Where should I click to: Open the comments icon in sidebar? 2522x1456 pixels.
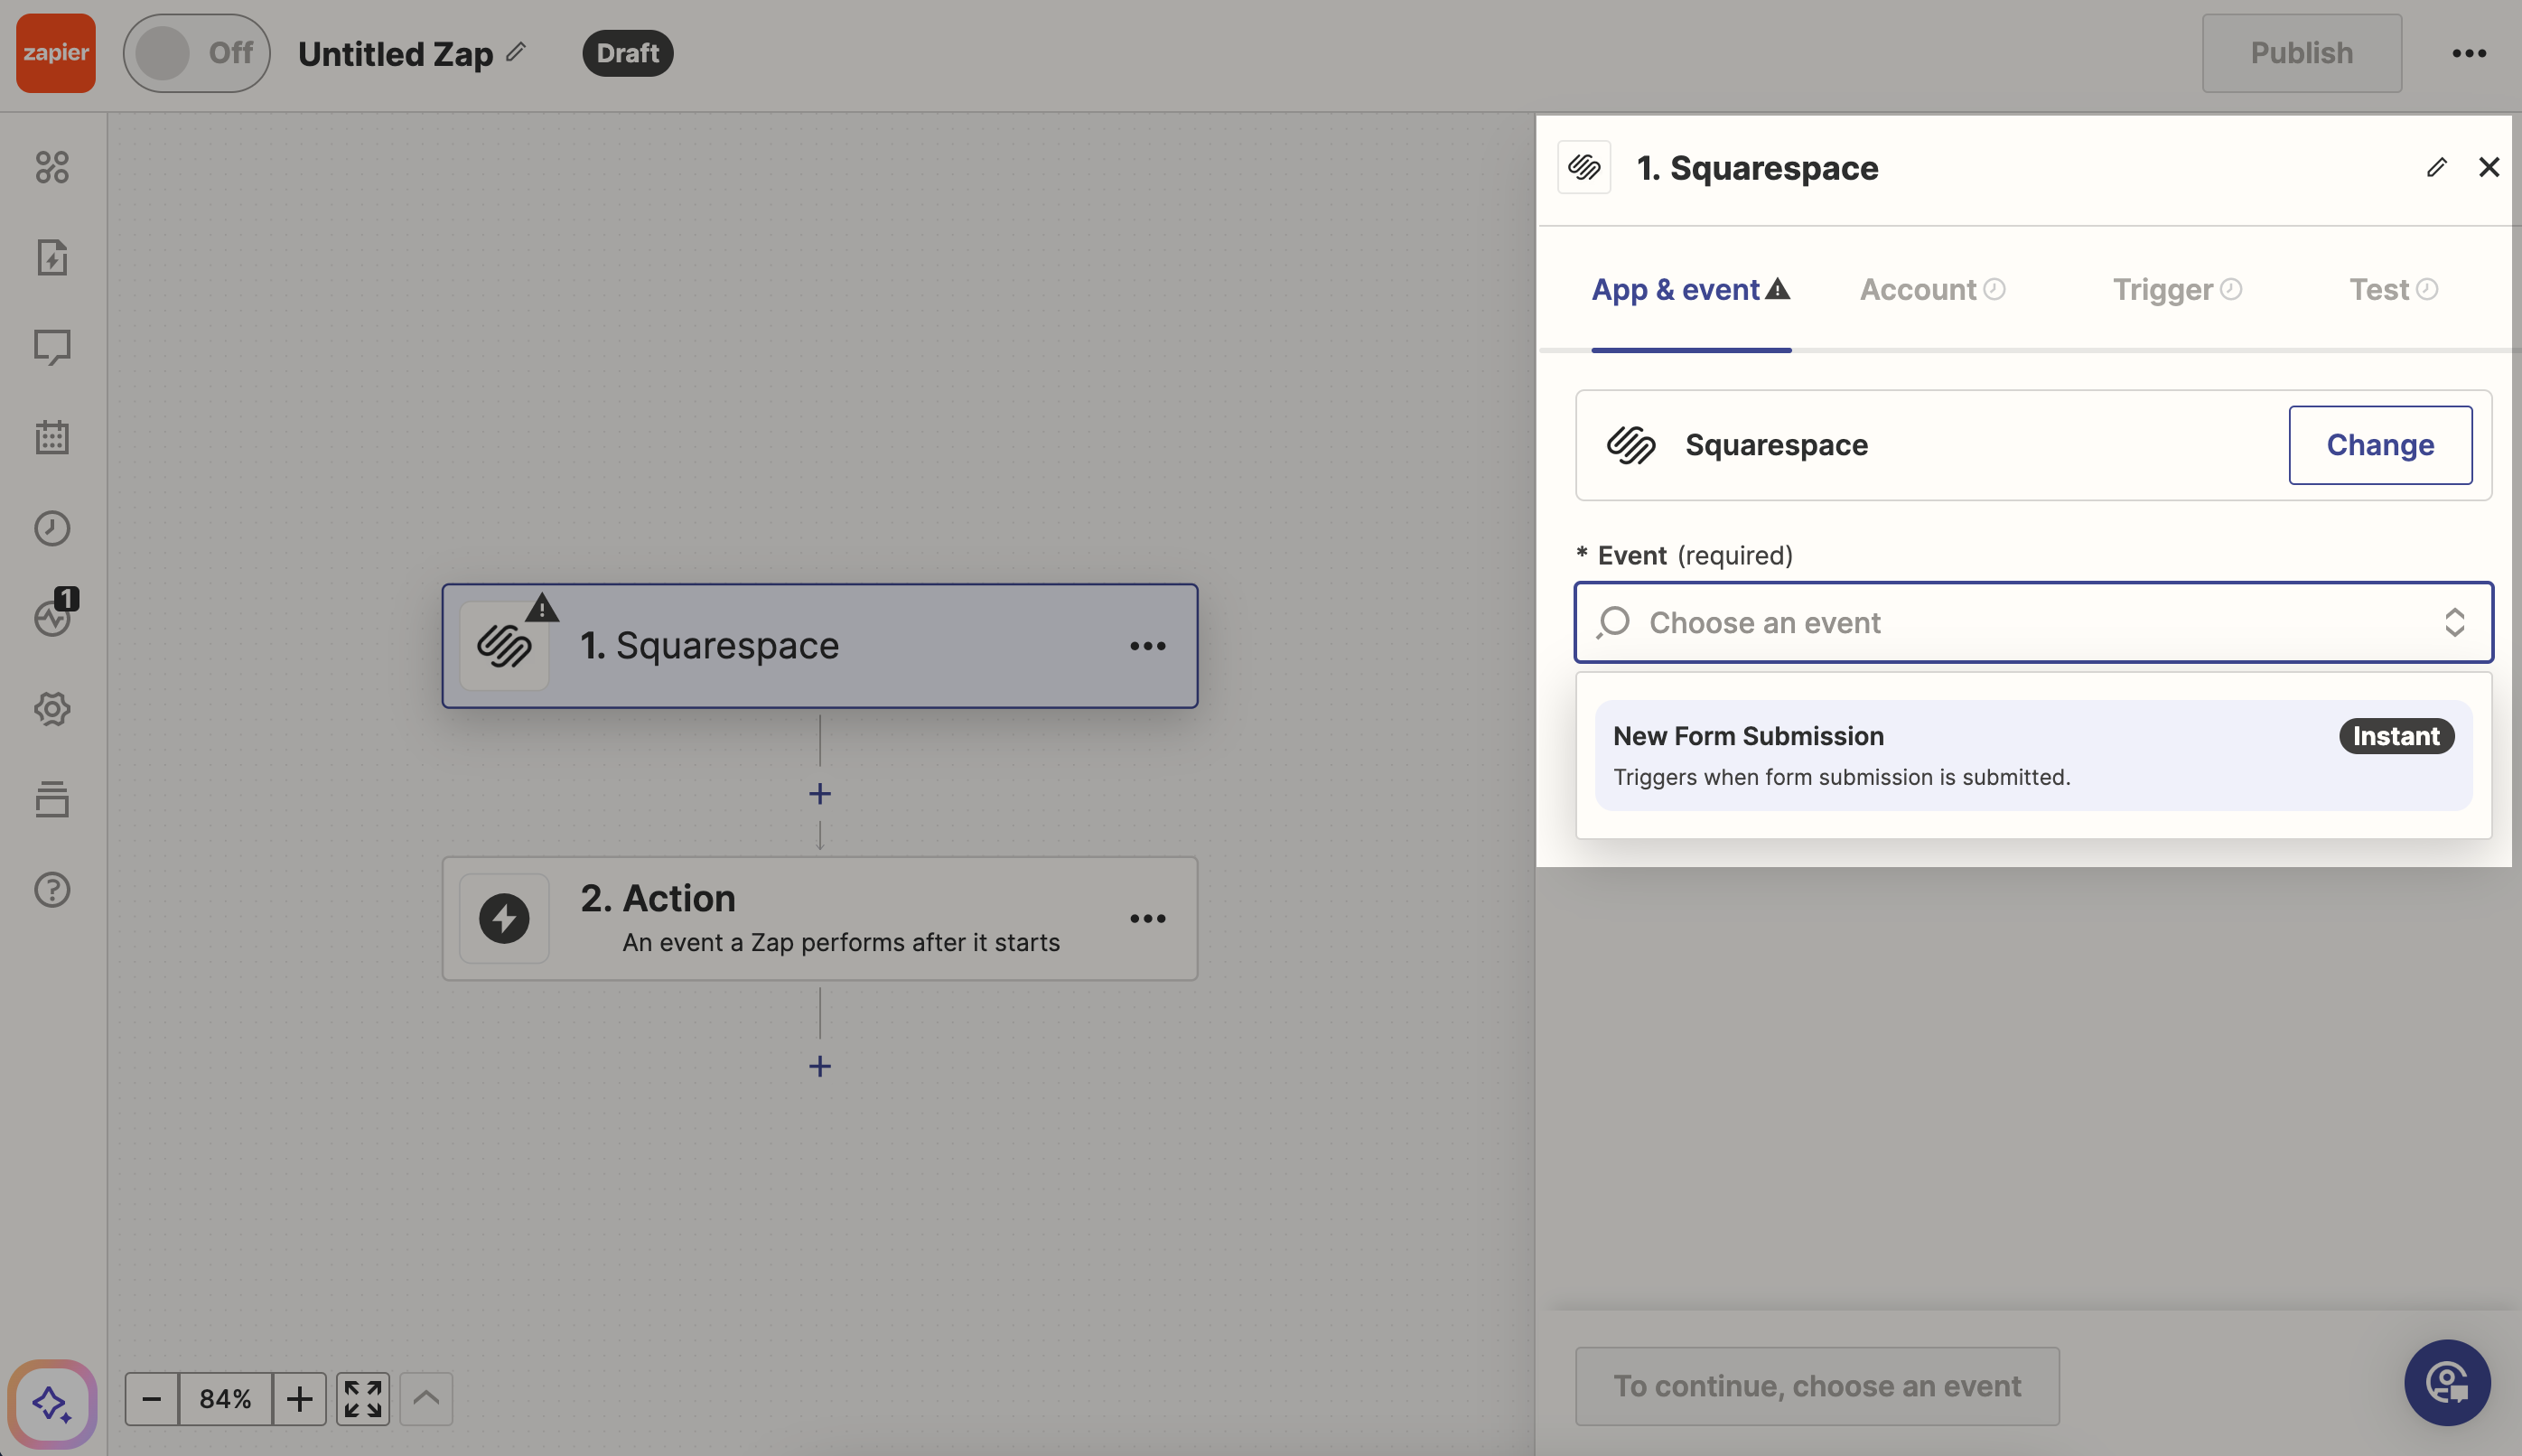[x=52, y=347]
